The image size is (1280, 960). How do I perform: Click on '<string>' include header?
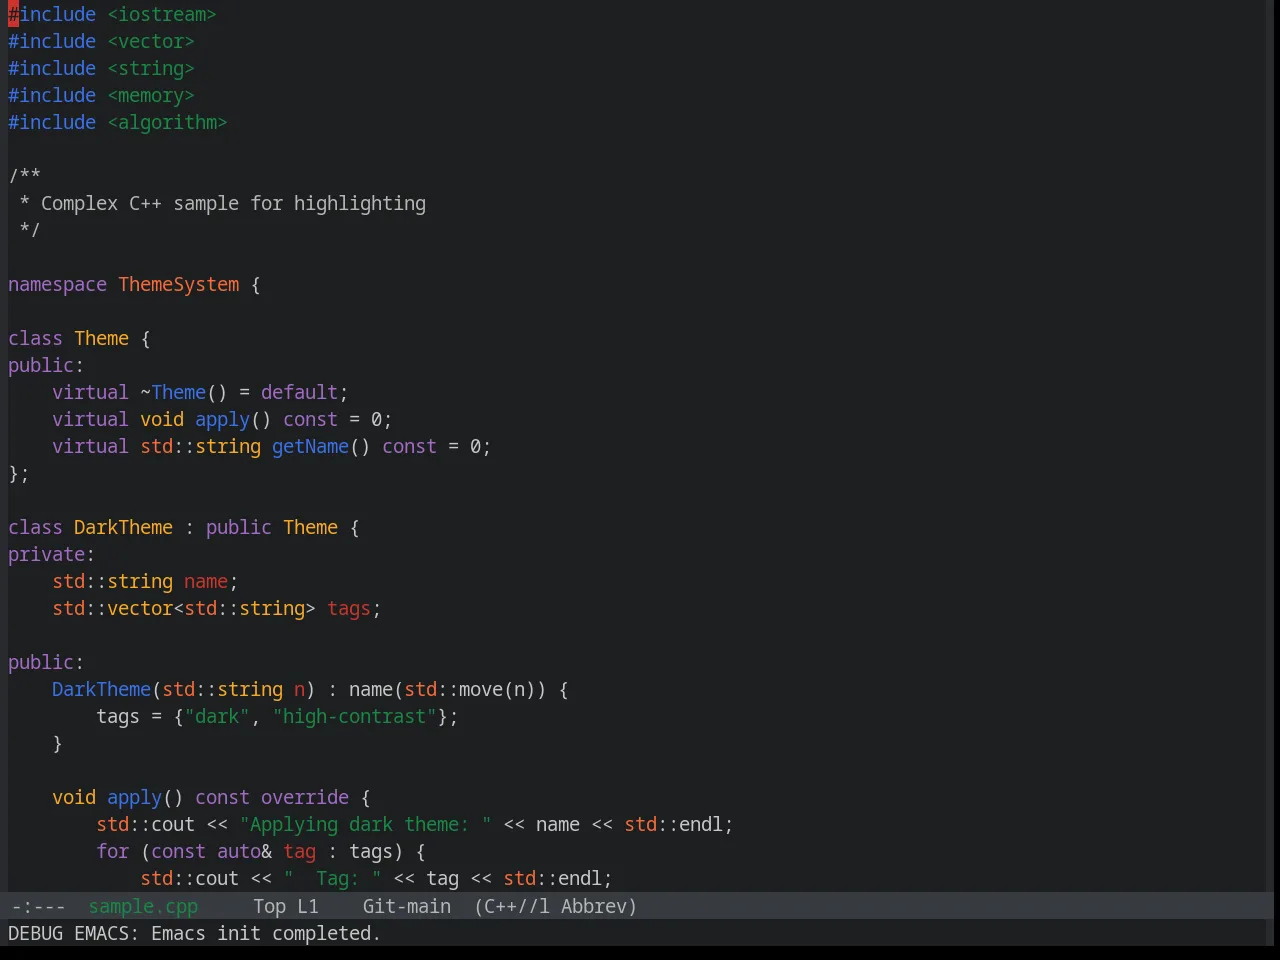(x=151, y=68)
